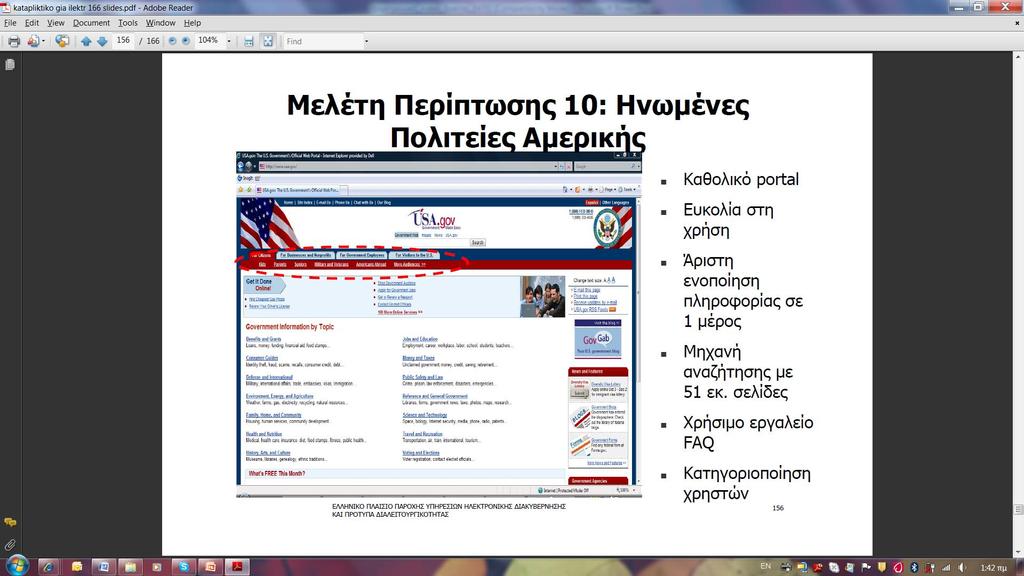Toggle the full page fit icon

tap(268, 41)
